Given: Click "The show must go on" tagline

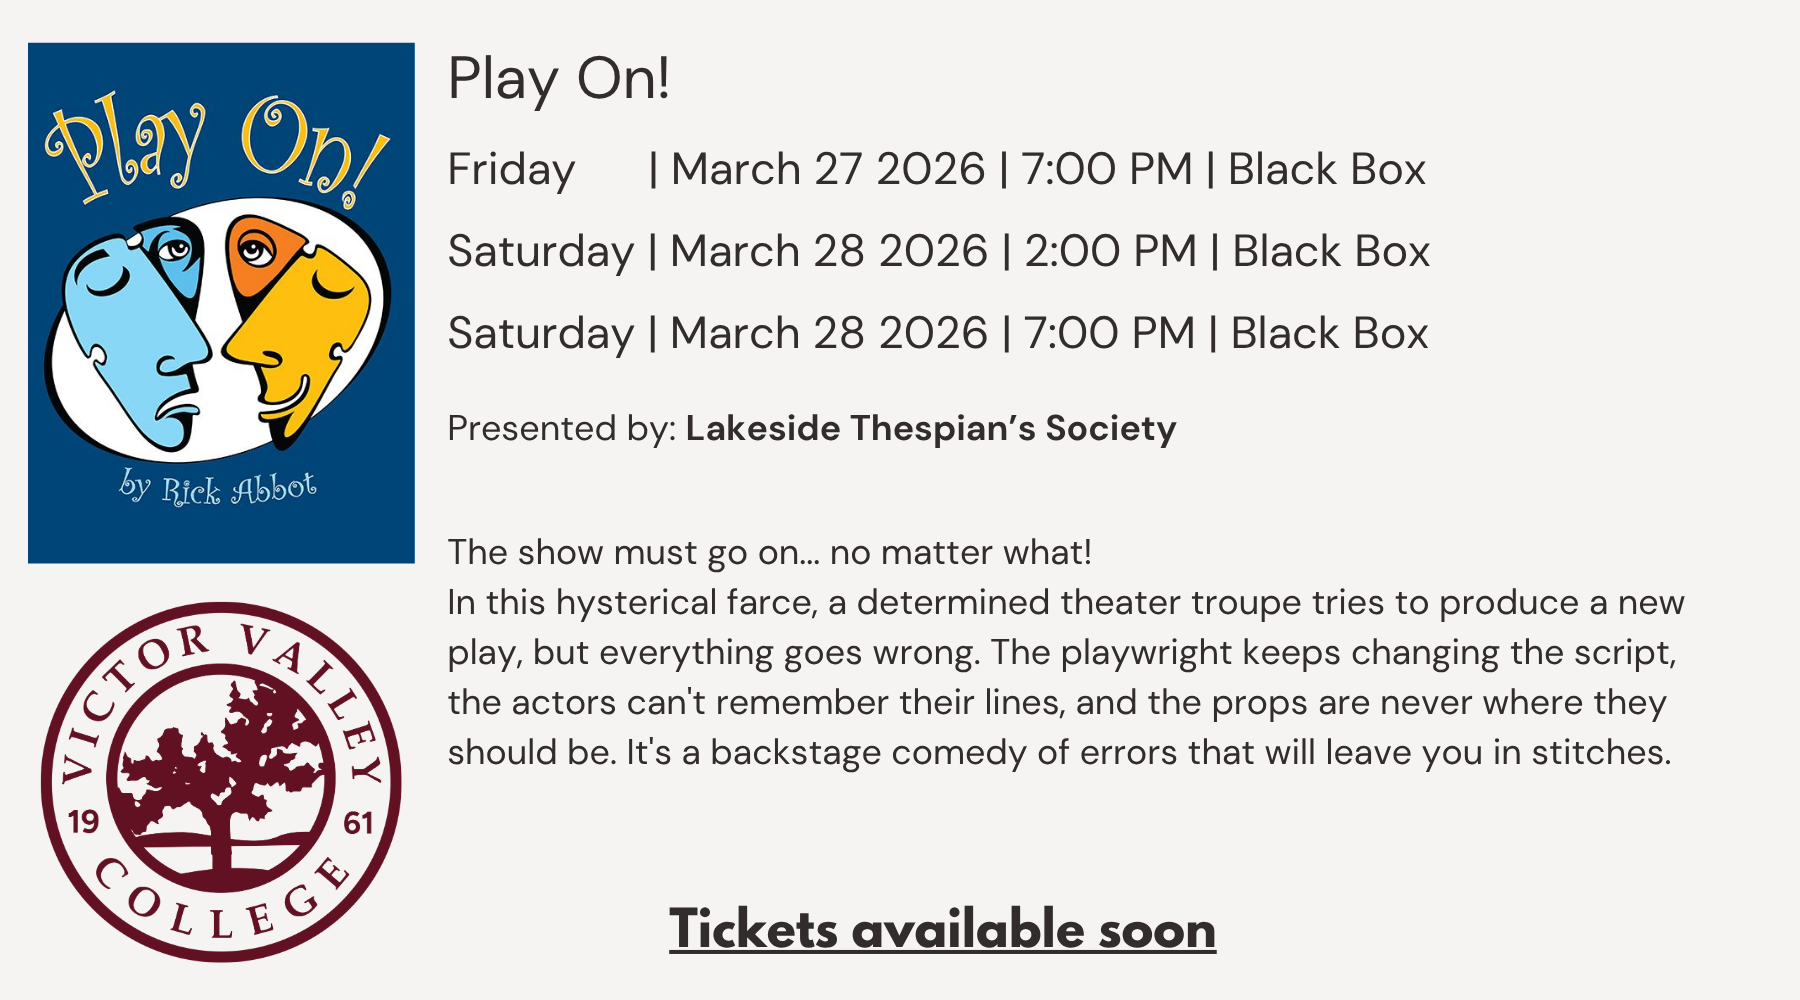Looking at the screenshot, I should [769, 552].
